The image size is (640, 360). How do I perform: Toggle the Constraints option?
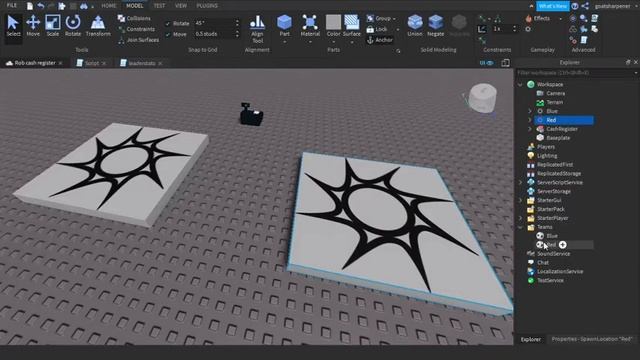(136, 29)
